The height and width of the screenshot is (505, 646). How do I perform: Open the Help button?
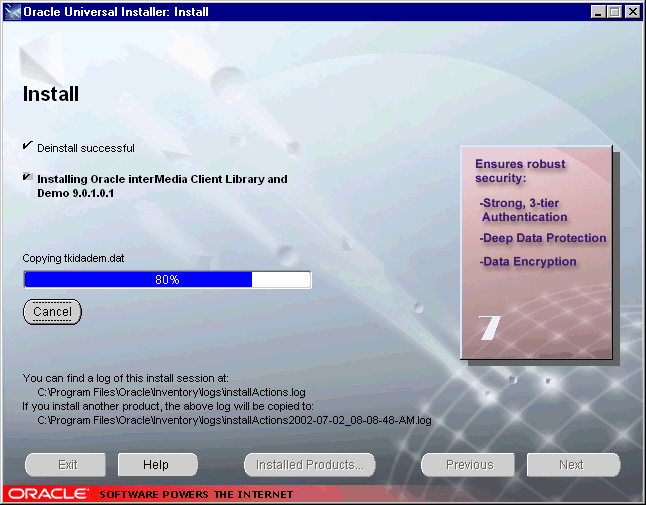(x=157, y=465)
